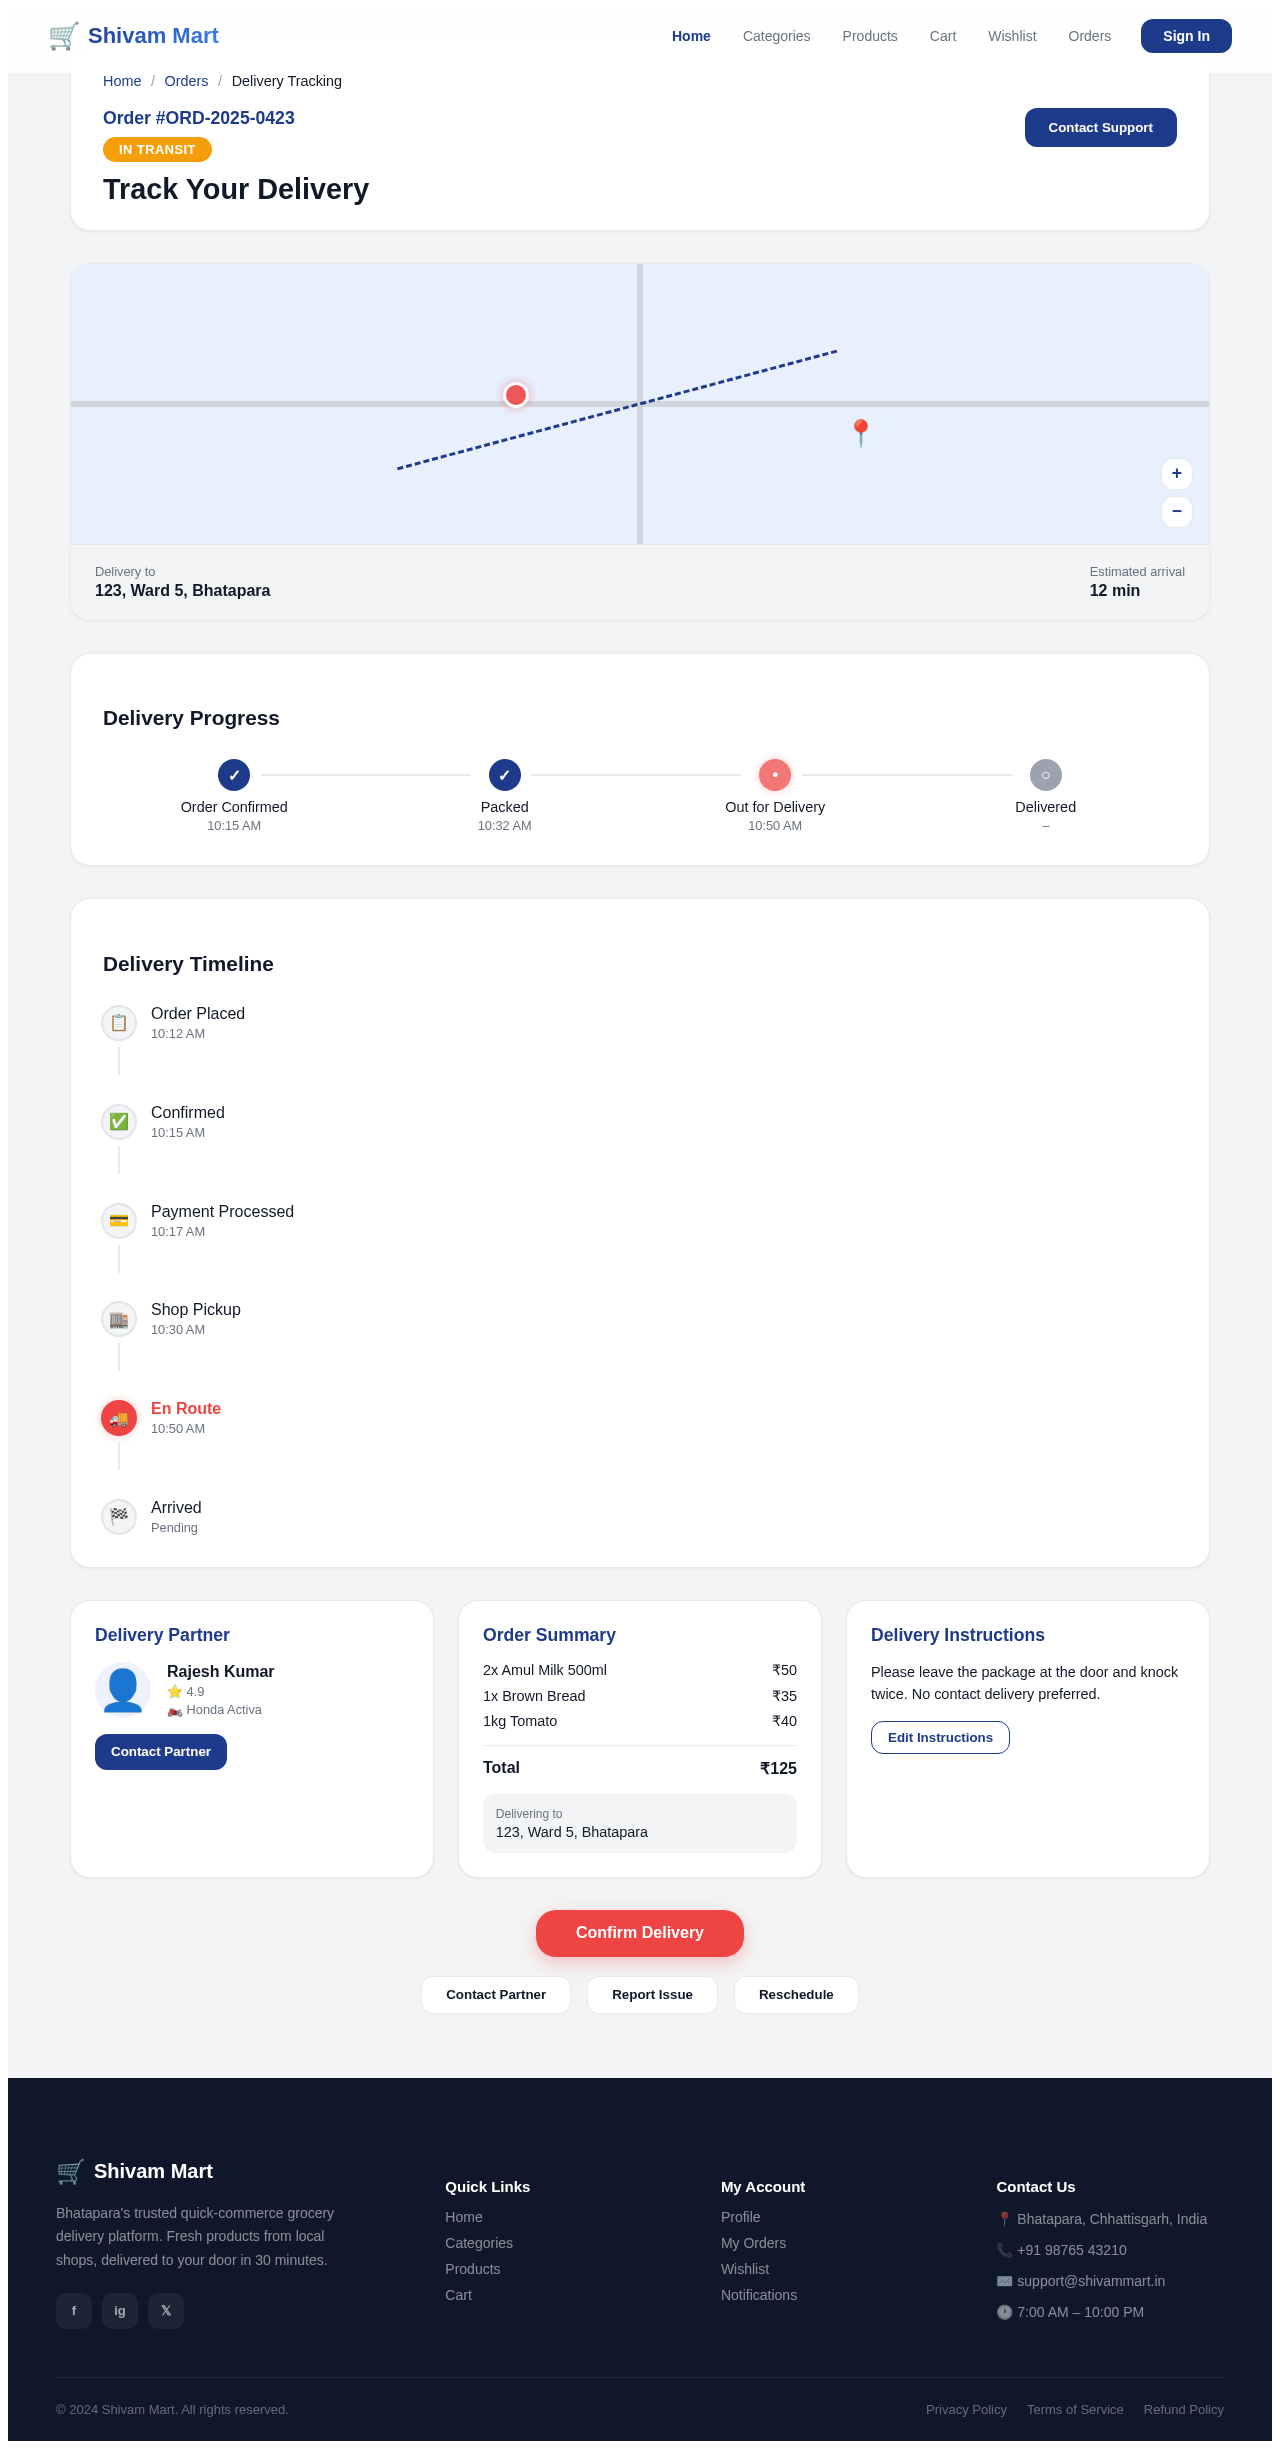Open footer Quick Links Home
Viewport: 1280px width, 2449px height.
point(464,2217)
